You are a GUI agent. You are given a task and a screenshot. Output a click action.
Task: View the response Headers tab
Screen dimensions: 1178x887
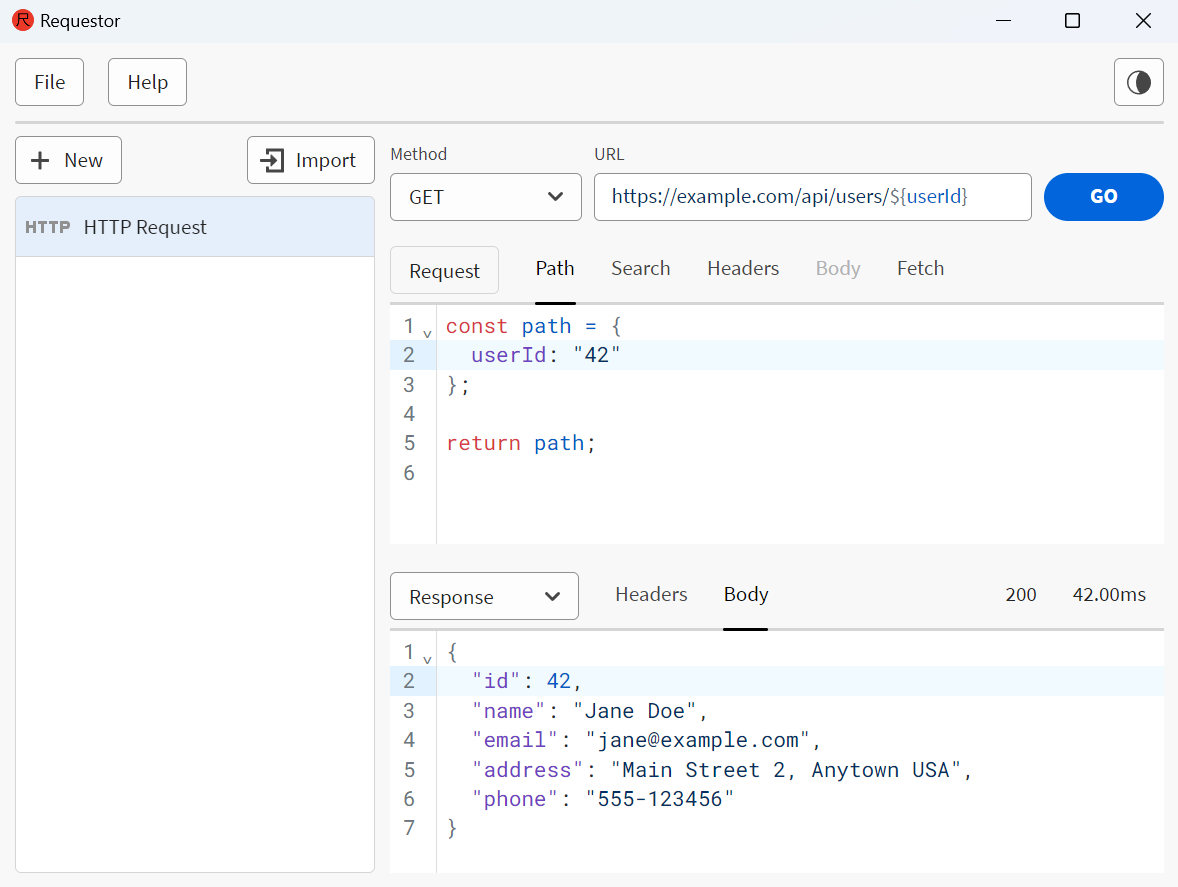coord(651,594)
